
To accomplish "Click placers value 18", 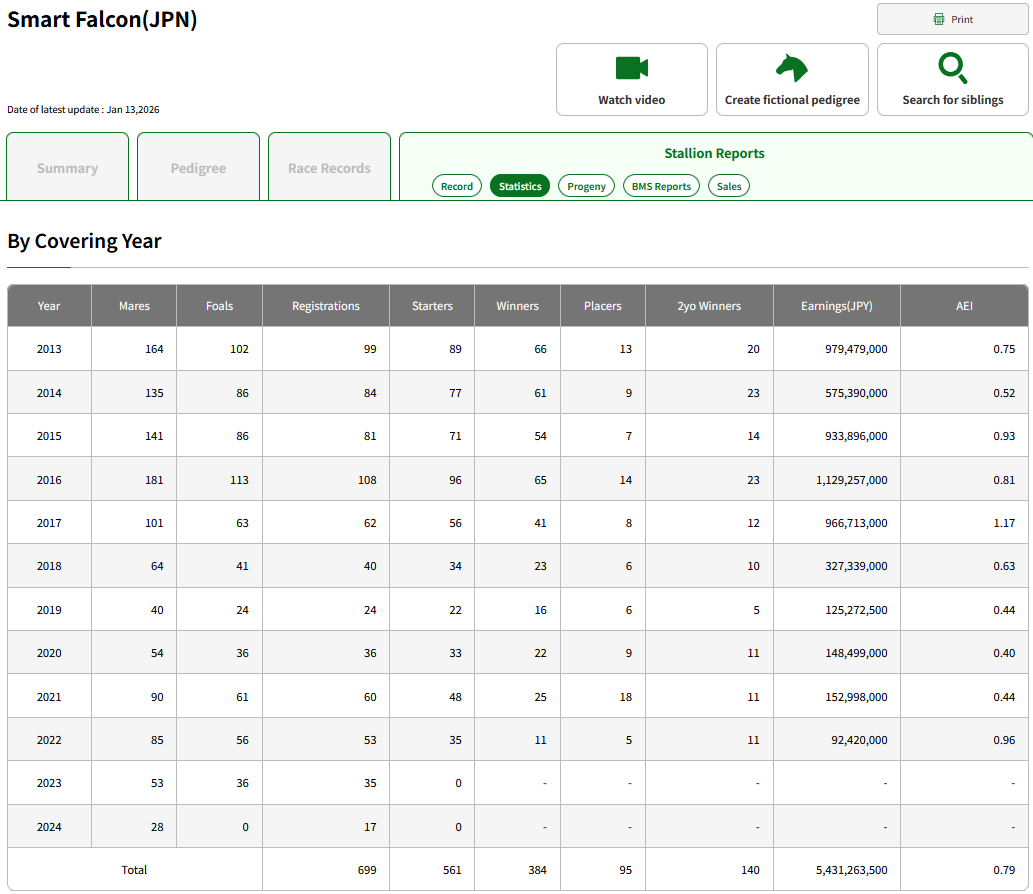I will click(x=625, y=697).
